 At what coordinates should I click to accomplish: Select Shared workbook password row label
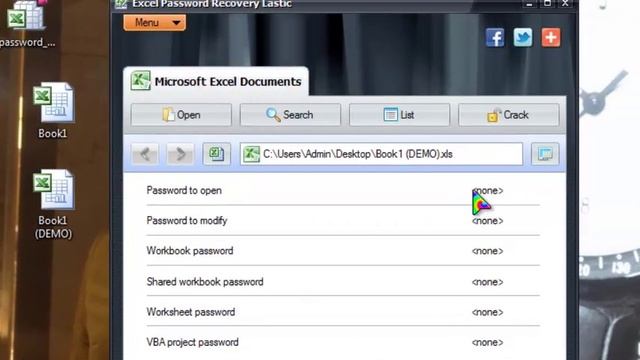tap(205, 282)
